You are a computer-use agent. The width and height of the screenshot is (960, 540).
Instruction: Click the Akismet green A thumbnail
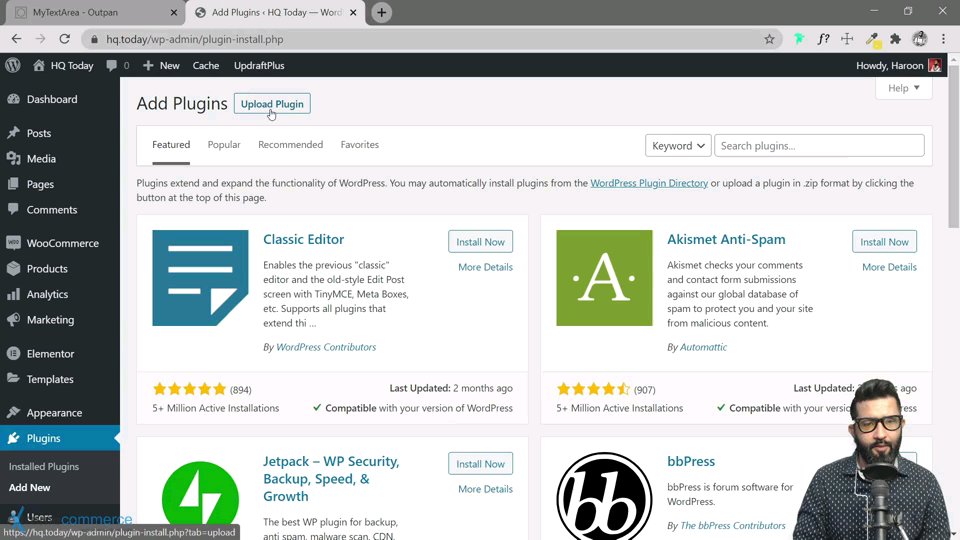(x=604, y=278)
